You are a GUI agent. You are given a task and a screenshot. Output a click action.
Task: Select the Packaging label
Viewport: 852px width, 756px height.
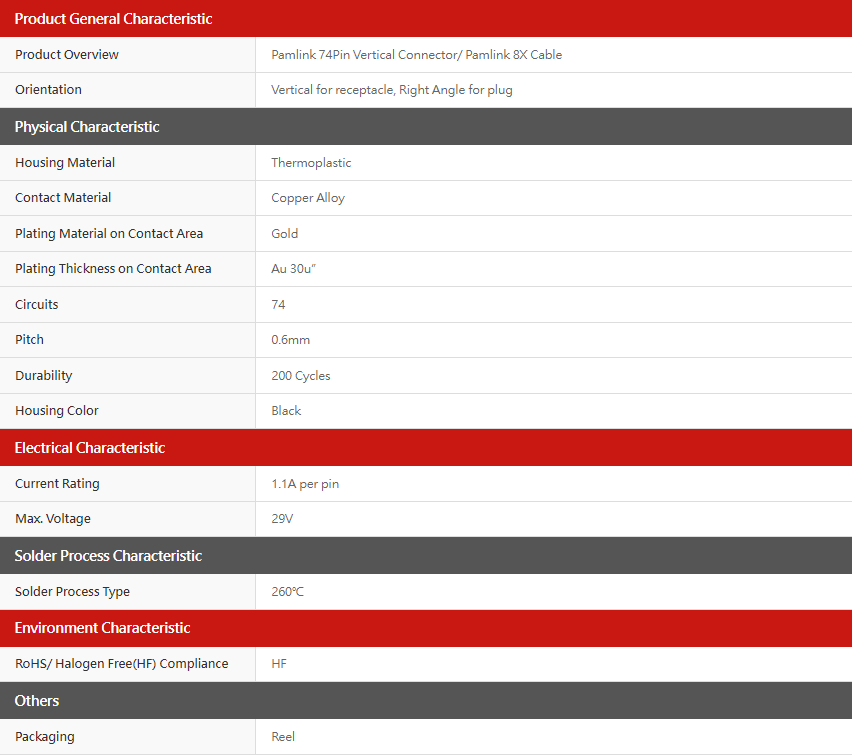pos(45,736)
